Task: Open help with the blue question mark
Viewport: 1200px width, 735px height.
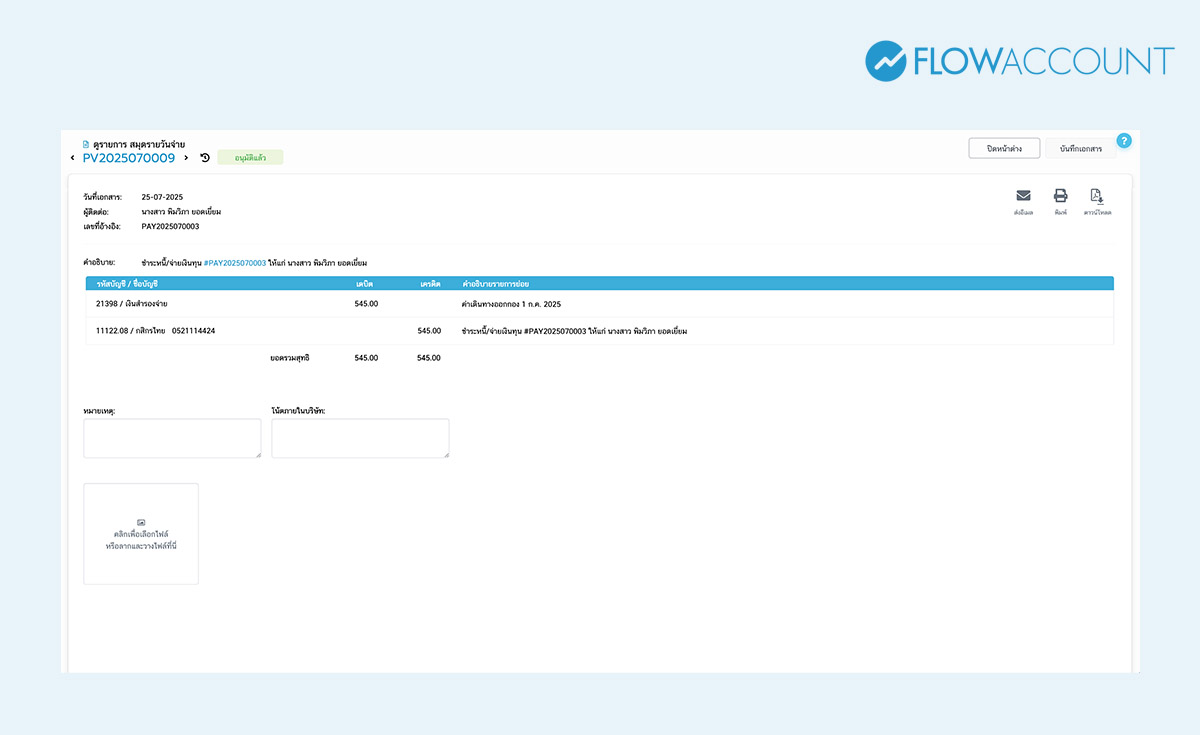Action: pyautogui.click(x=1124, y=141)
